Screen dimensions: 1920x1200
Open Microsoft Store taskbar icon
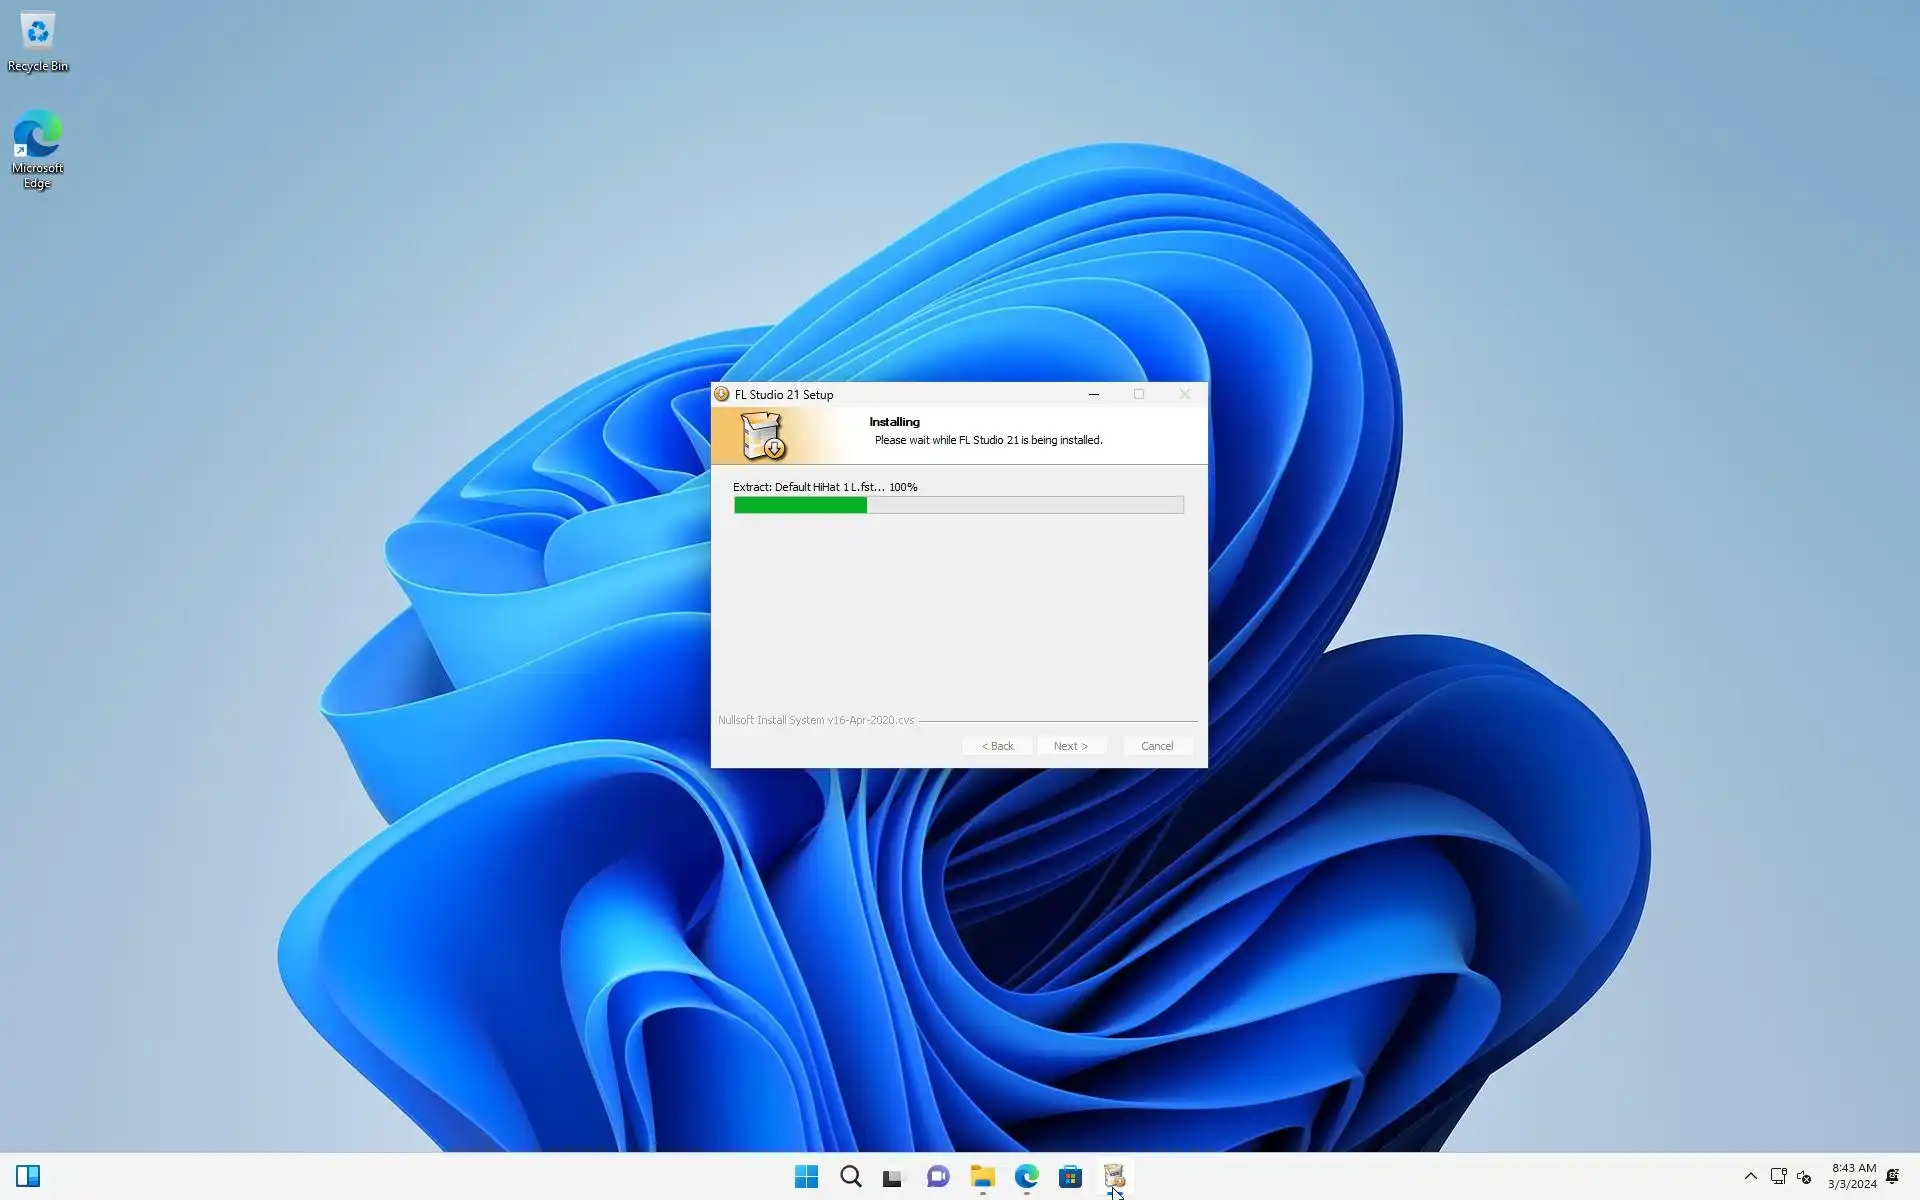pos(1070,1176)
